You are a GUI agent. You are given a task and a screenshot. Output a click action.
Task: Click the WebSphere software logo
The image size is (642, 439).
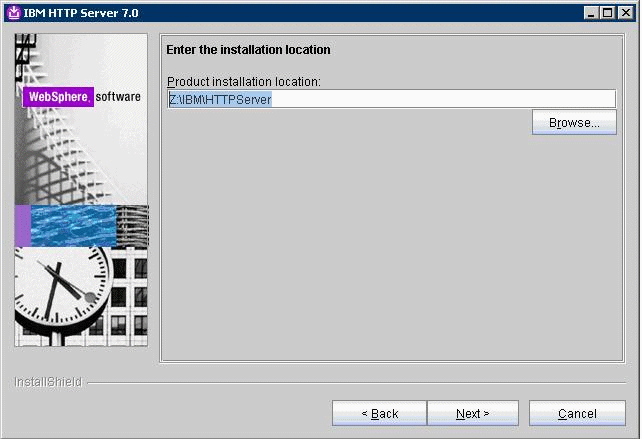(x=82, y=97)
